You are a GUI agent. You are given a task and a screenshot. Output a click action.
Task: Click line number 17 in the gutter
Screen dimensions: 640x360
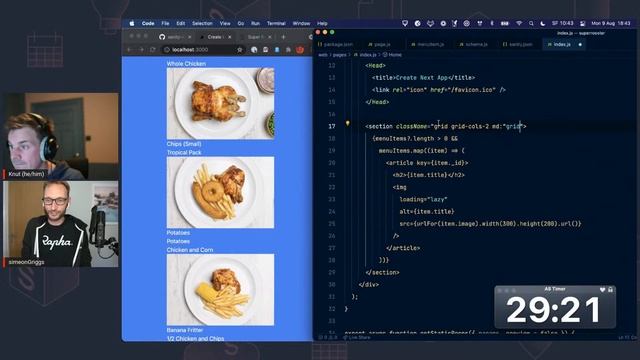point(332,127)
